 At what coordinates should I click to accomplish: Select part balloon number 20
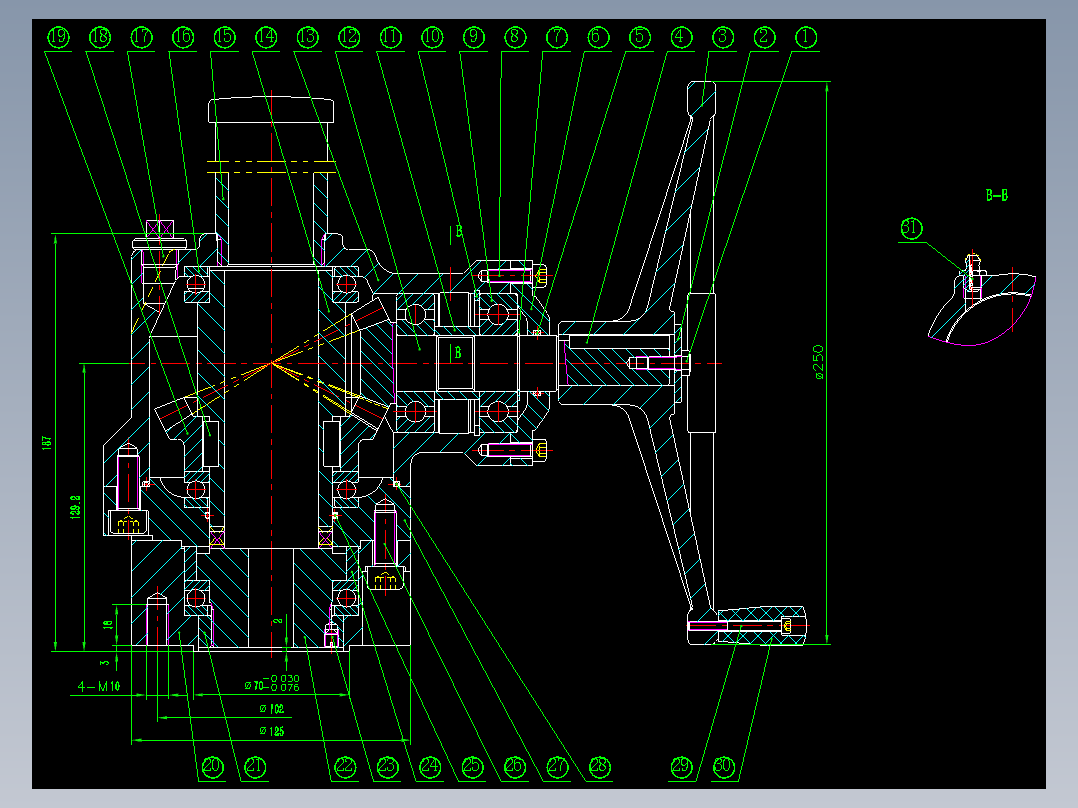212,767
